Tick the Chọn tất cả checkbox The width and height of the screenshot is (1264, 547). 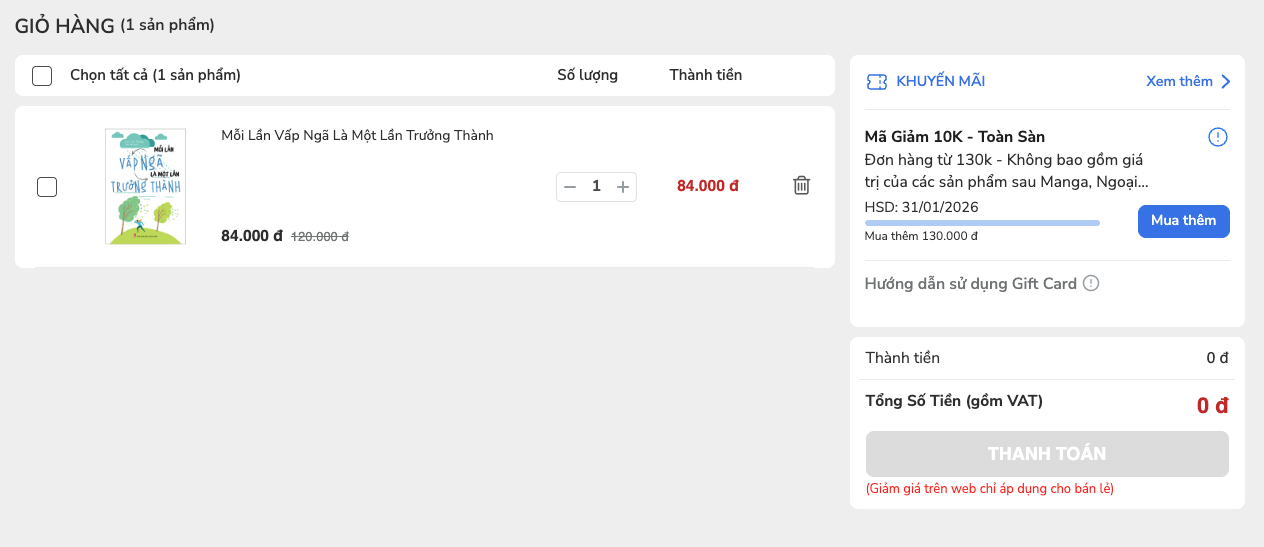coord(42,76)
